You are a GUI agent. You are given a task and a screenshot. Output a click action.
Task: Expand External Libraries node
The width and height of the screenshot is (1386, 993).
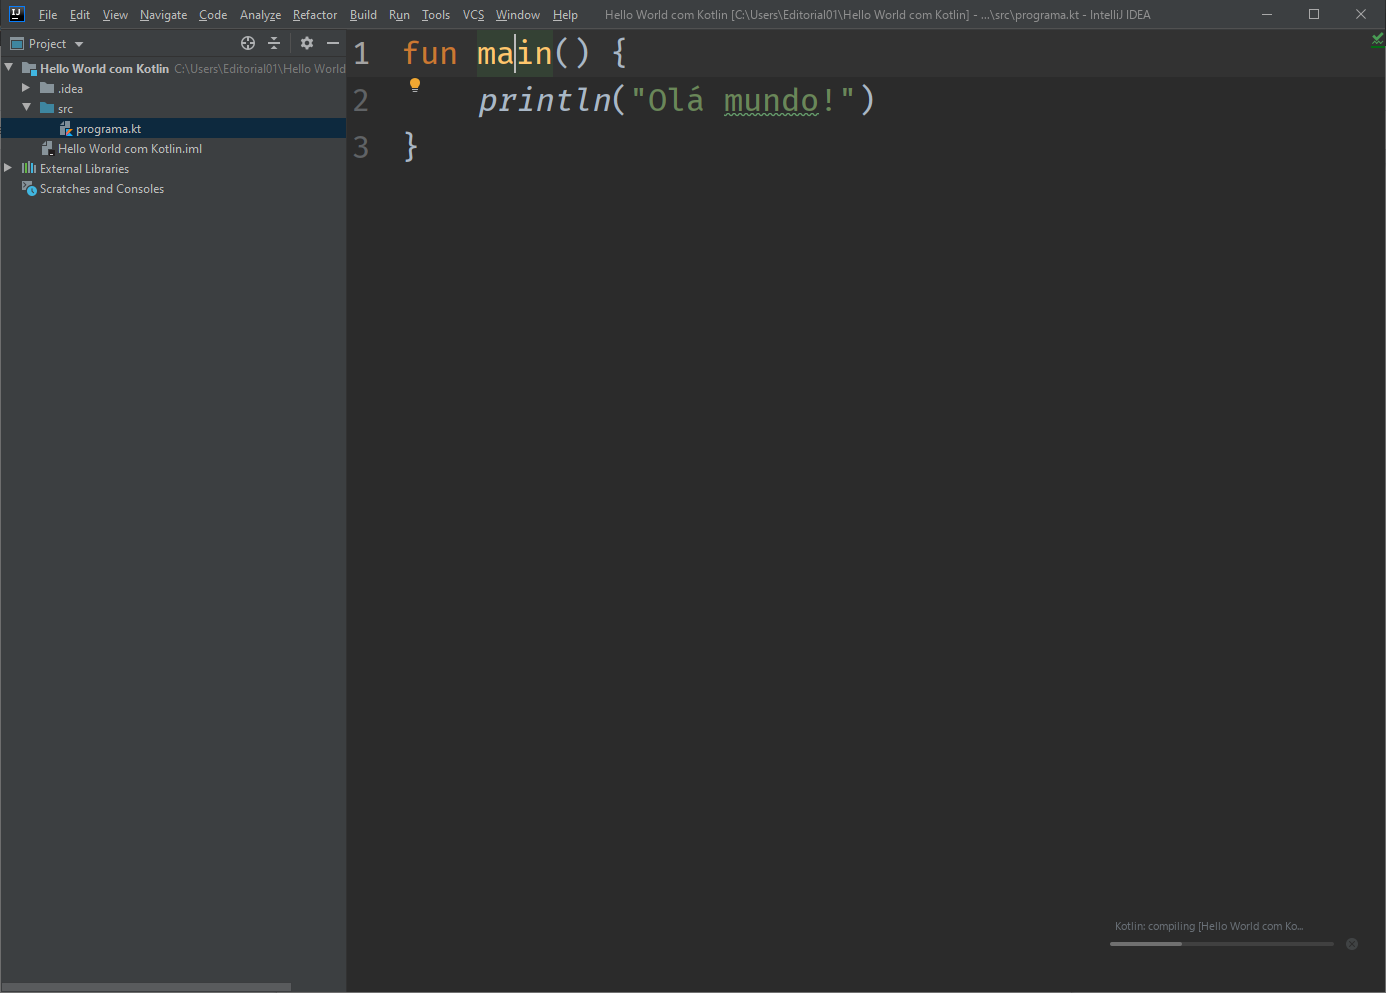coord(8,168)
